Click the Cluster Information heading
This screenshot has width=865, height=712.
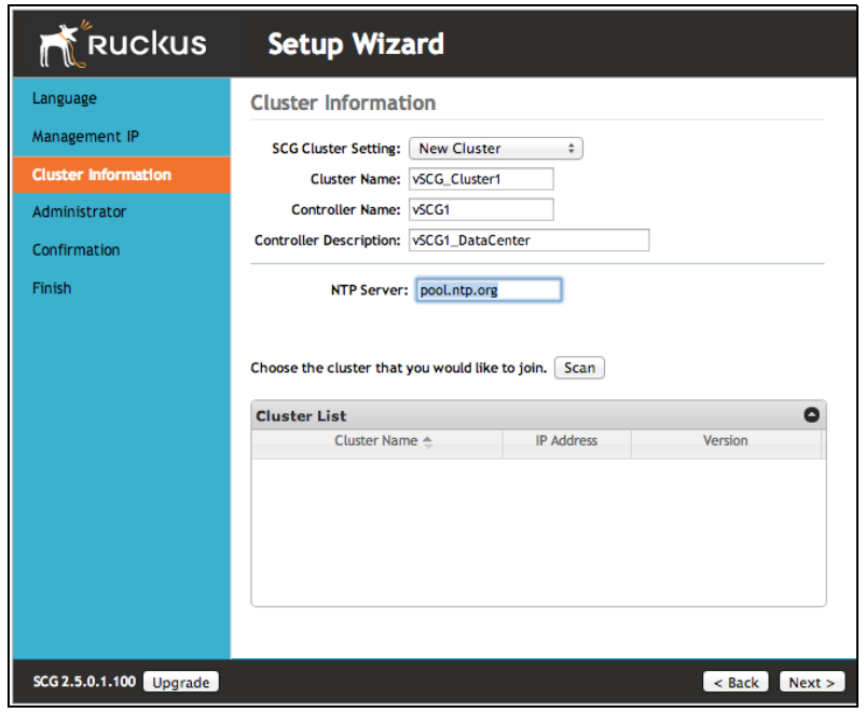coord(343,103)
